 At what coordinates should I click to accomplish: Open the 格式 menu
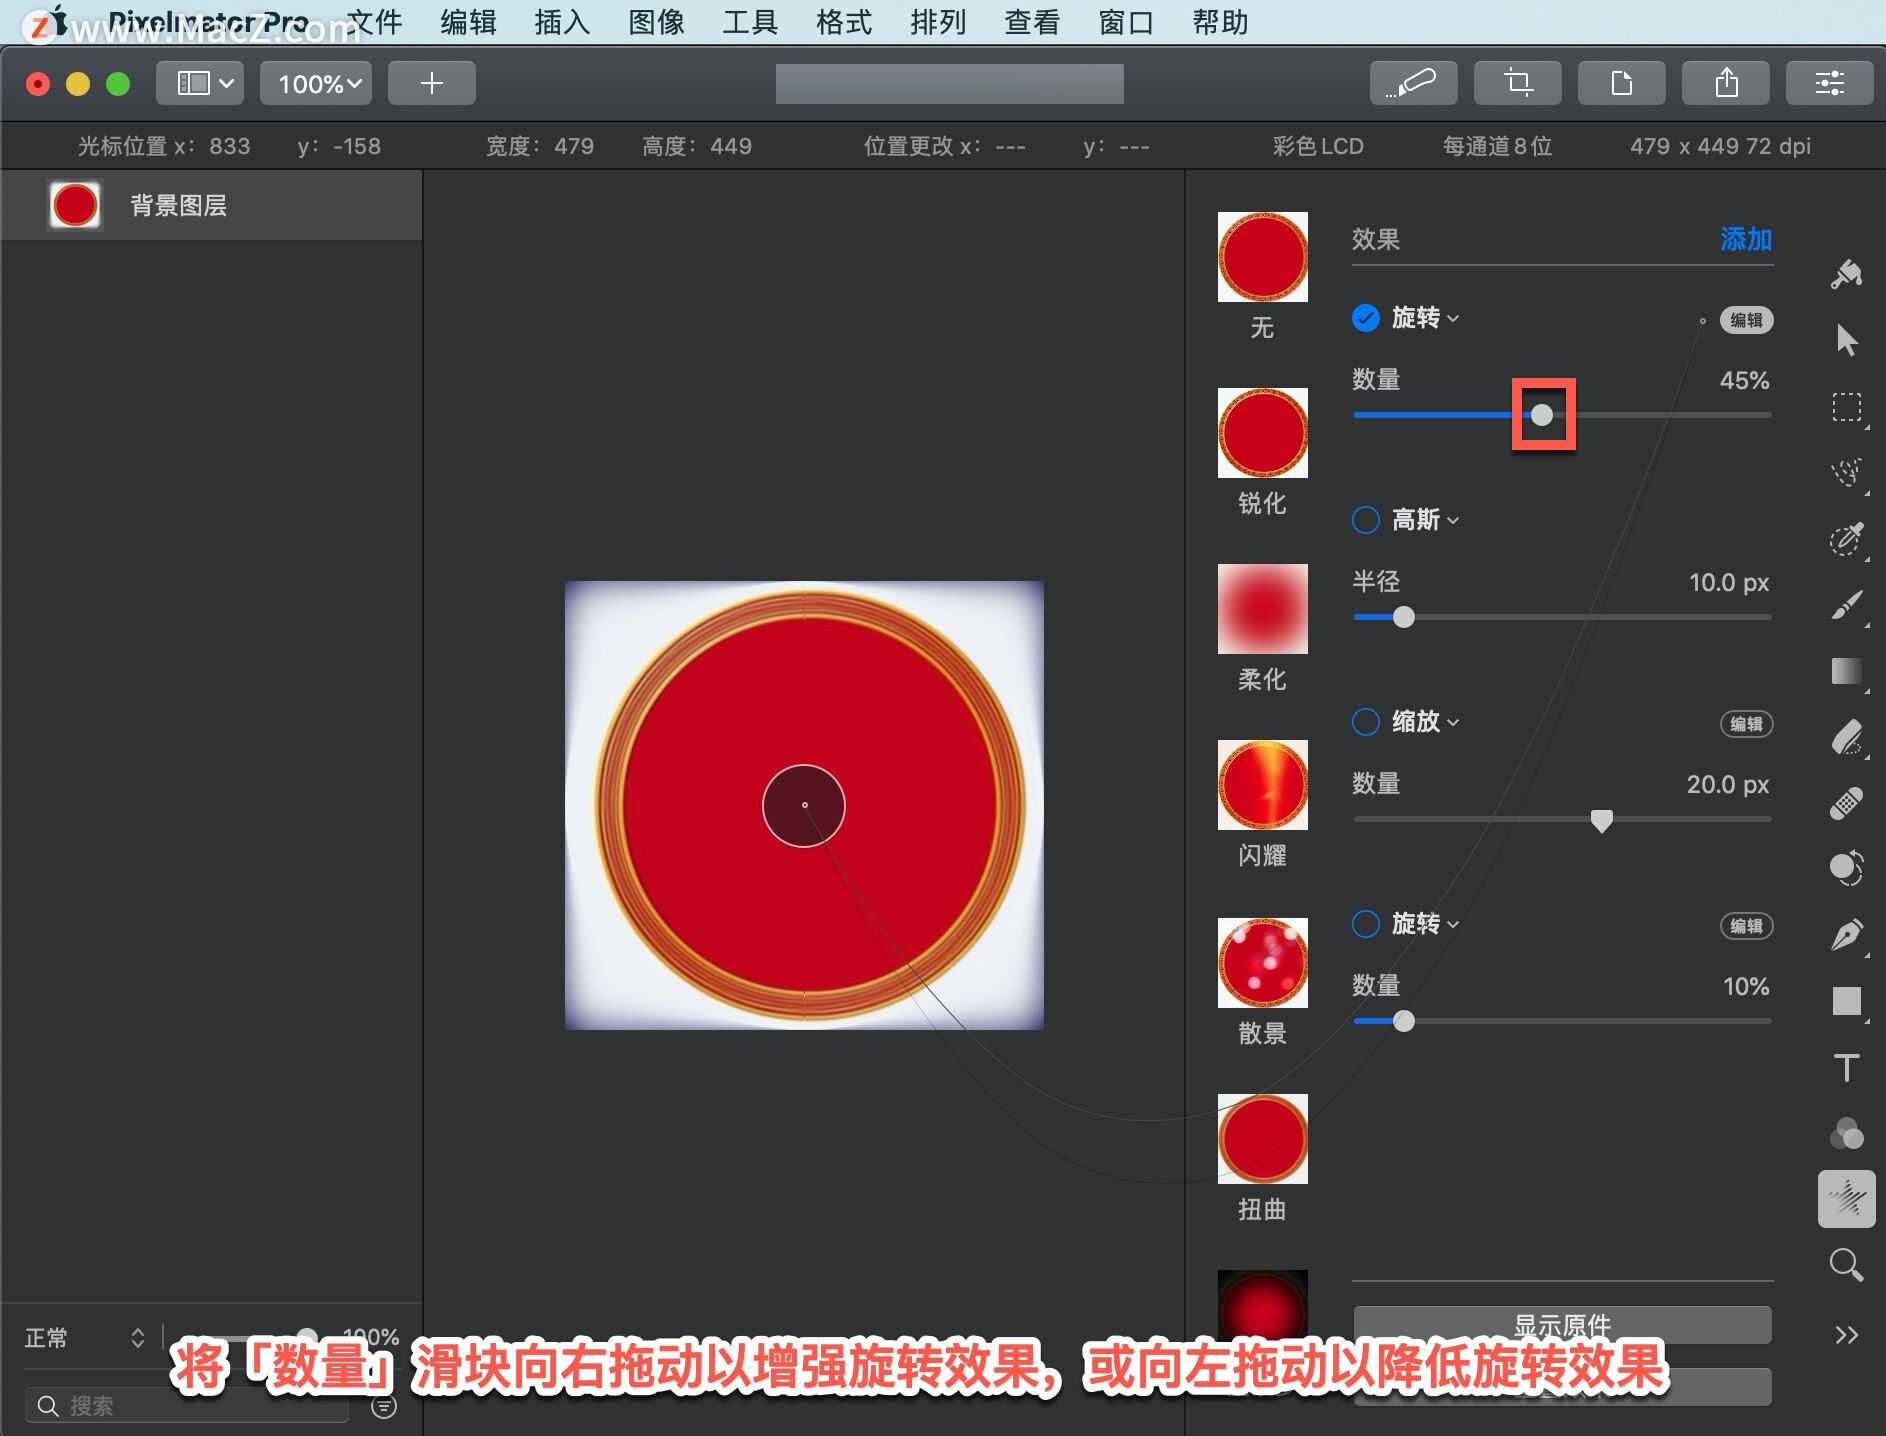click(x=843, y=22)
